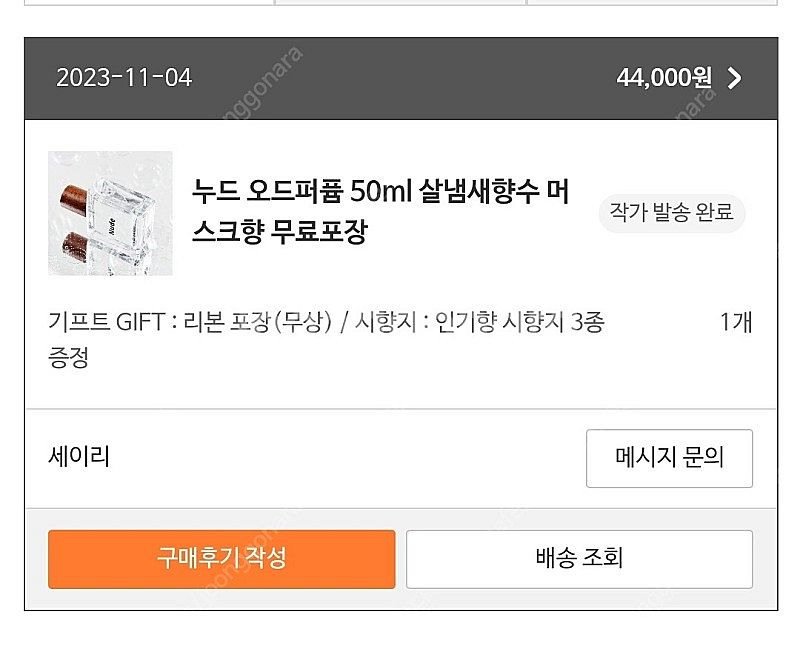The width and height of the screenshot is (800, 652).
Task: Click the 증정 text under the gift option
Action: (68, 357)
